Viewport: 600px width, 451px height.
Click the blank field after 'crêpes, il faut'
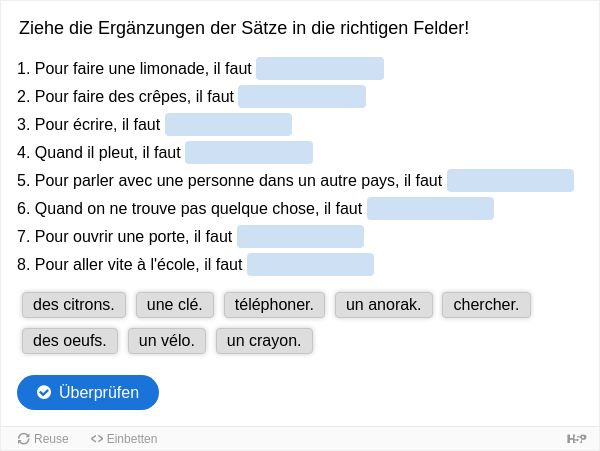click(302, 96)
